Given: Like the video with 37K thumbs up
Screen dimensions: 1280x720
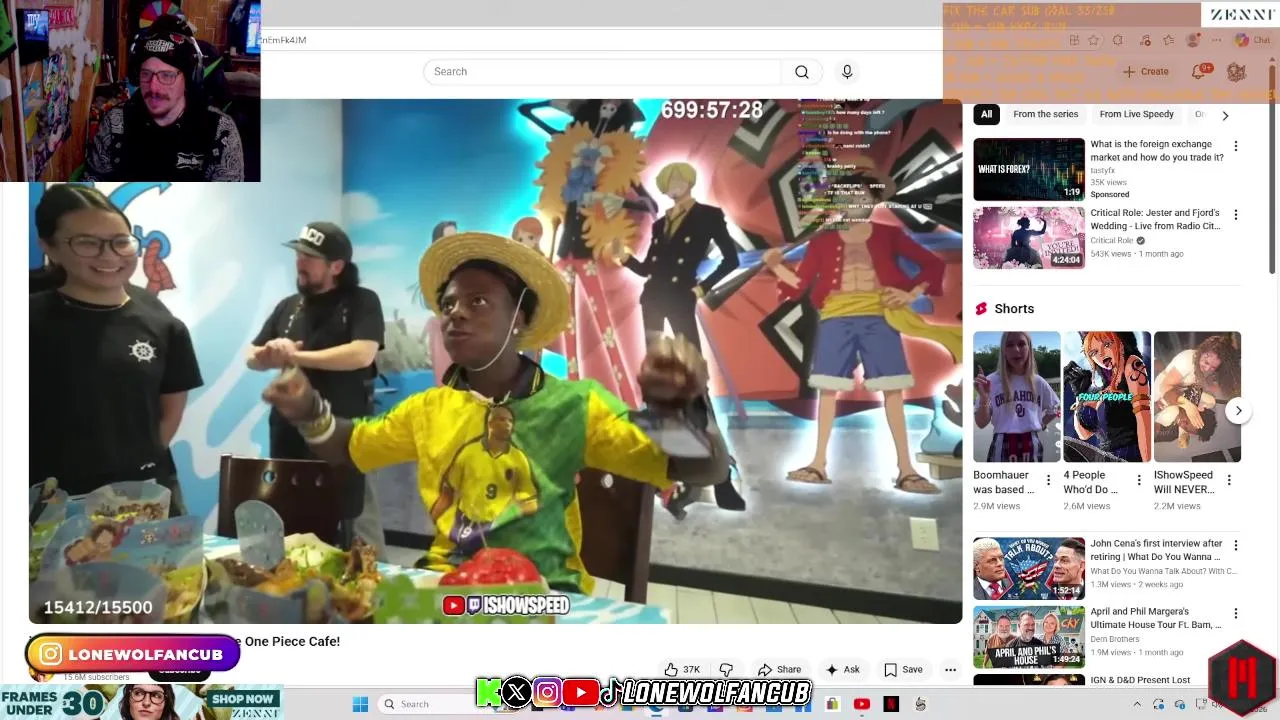Looking at the screenshot, I should pos(681,670).
